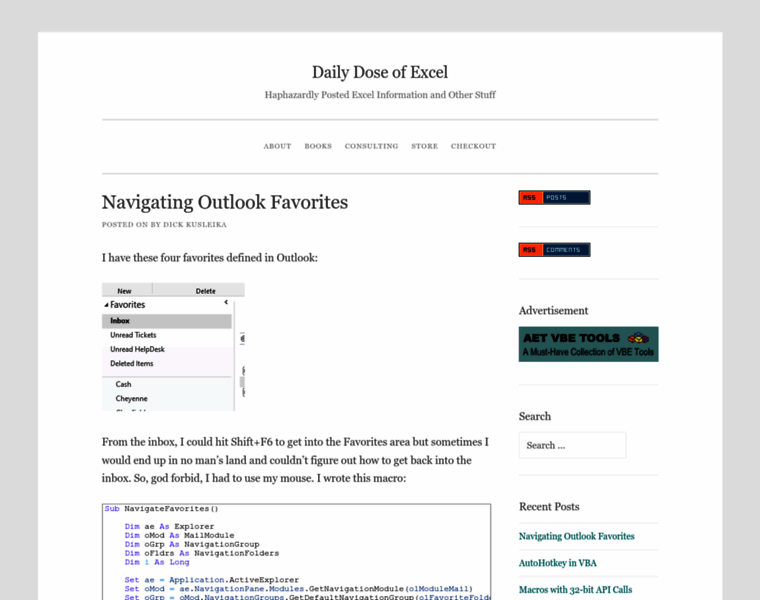The image size is (760, 600).
Task: Click the Advertisement sidebar heading
Action: point(553,311)
